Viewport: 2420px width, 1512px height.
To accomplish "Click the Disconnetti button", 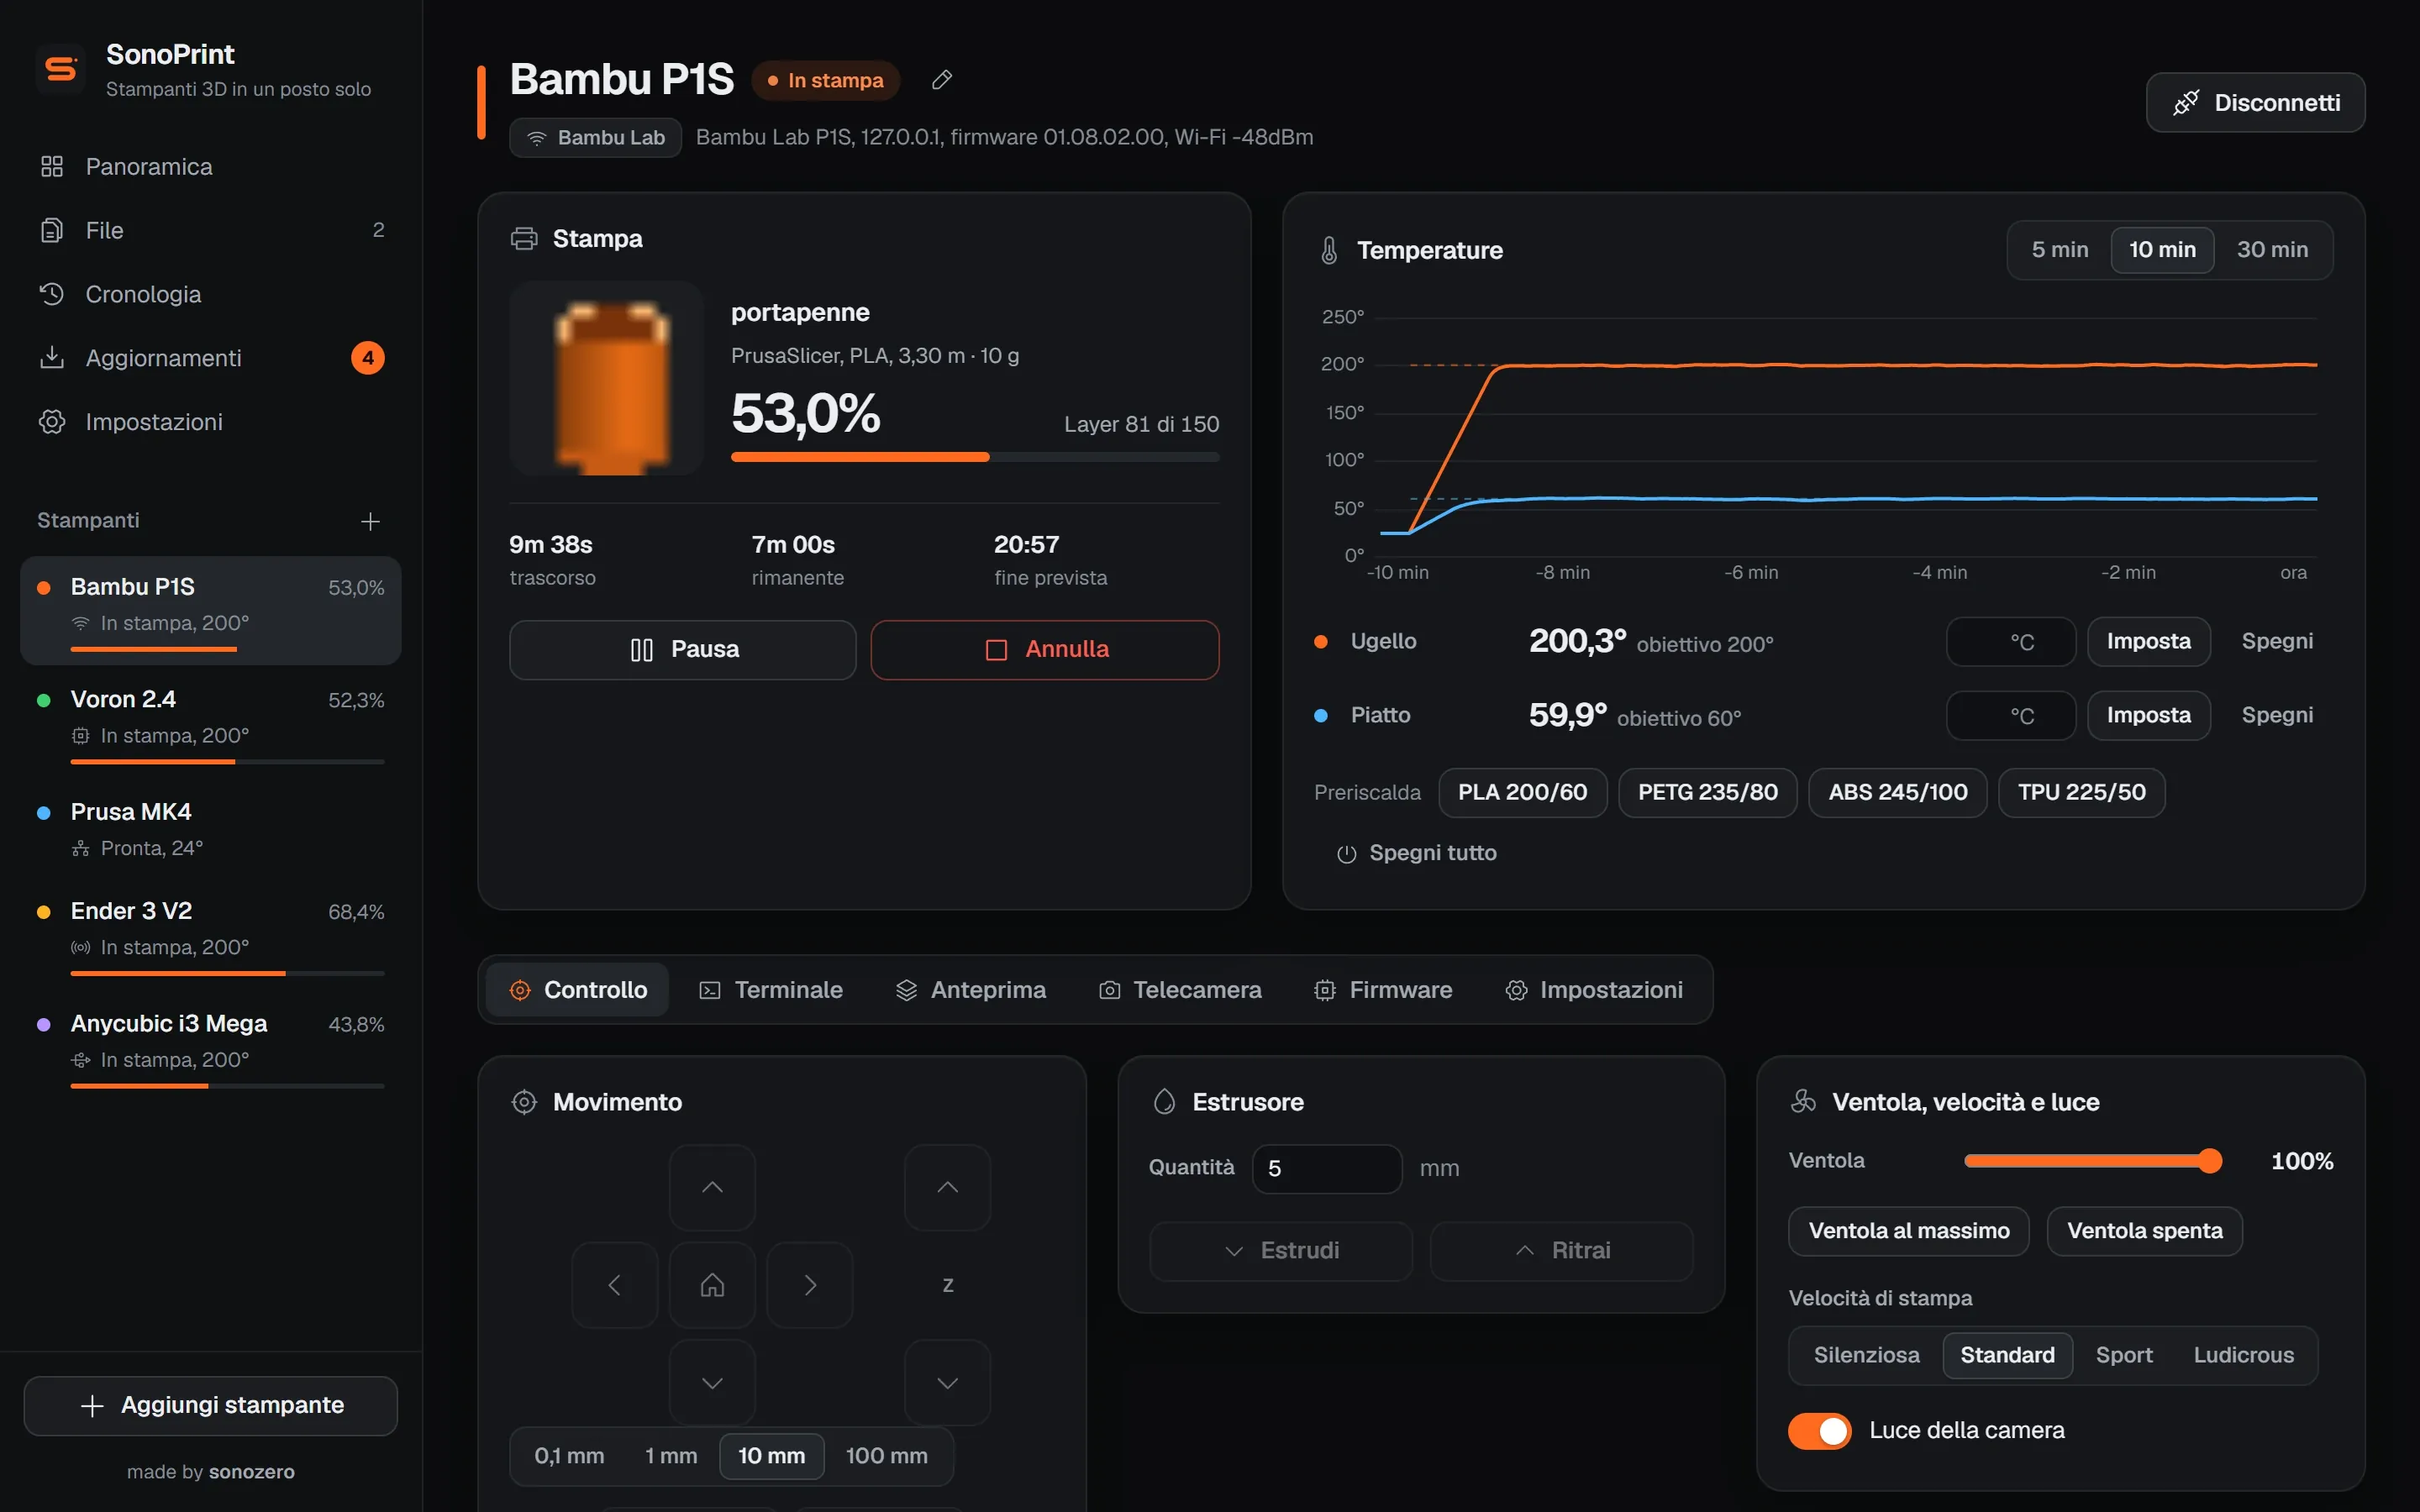I will pos(2255,103).
